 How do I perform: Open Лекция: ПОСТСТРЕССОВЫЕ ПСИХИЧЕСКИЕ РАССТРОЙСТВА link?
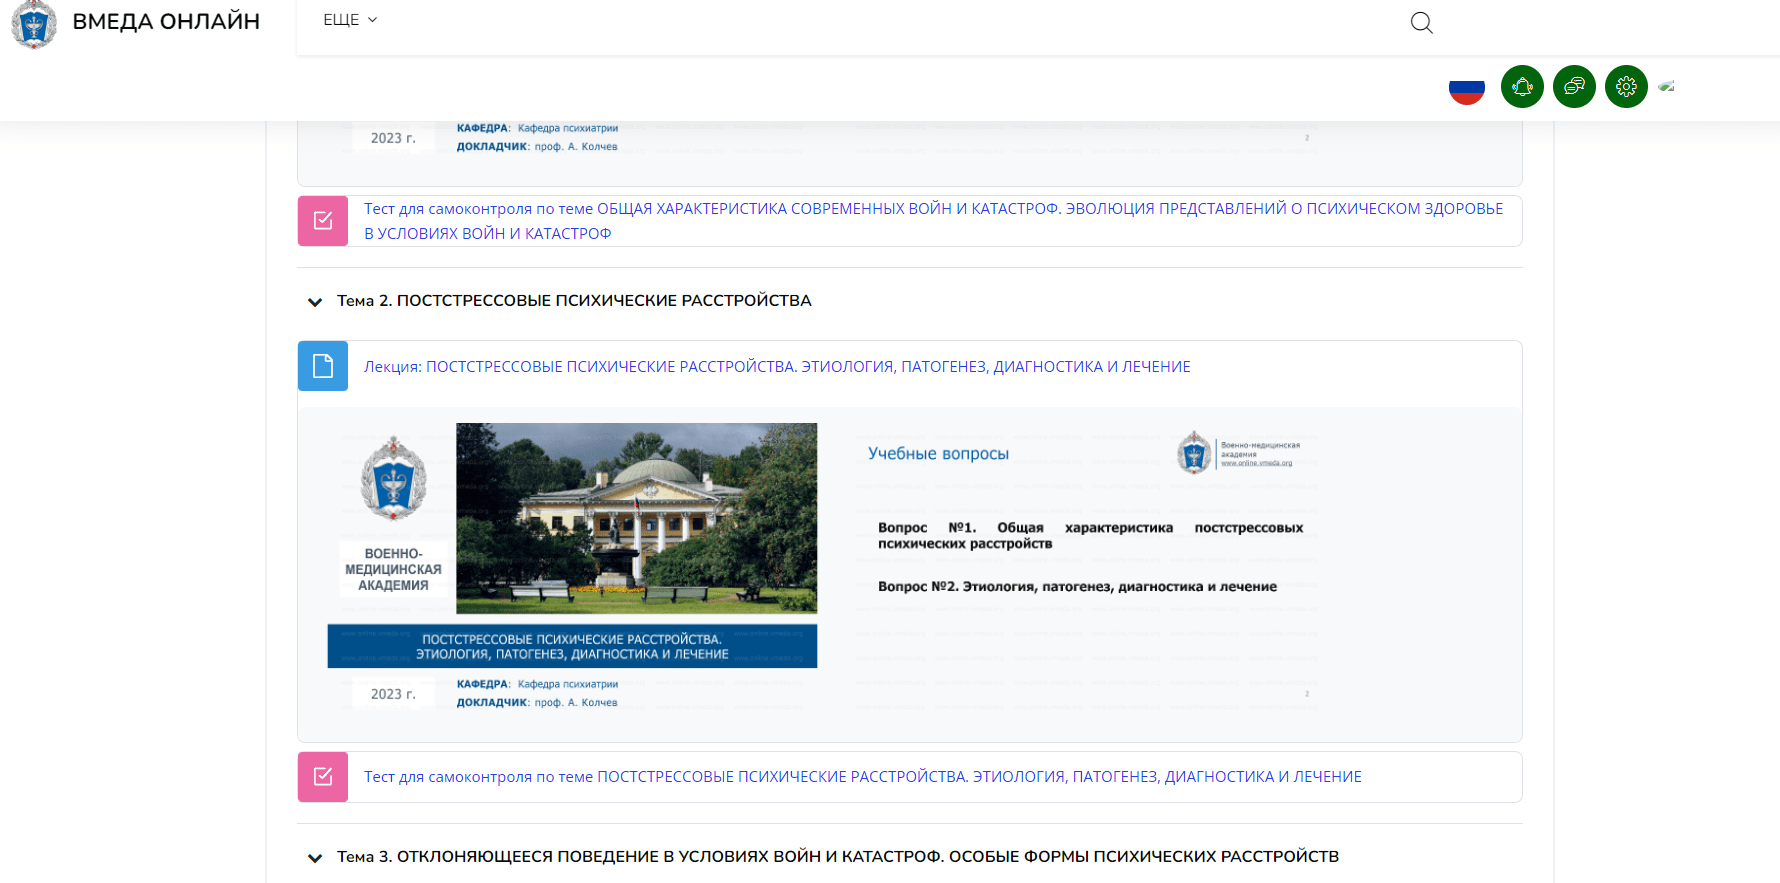(x=777, y=367)
